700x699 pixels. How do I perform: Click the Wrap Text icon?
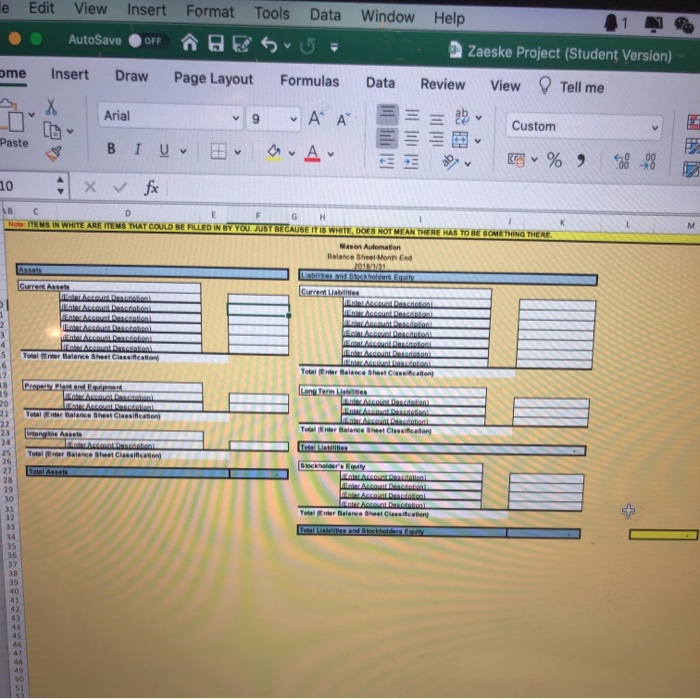462,116
